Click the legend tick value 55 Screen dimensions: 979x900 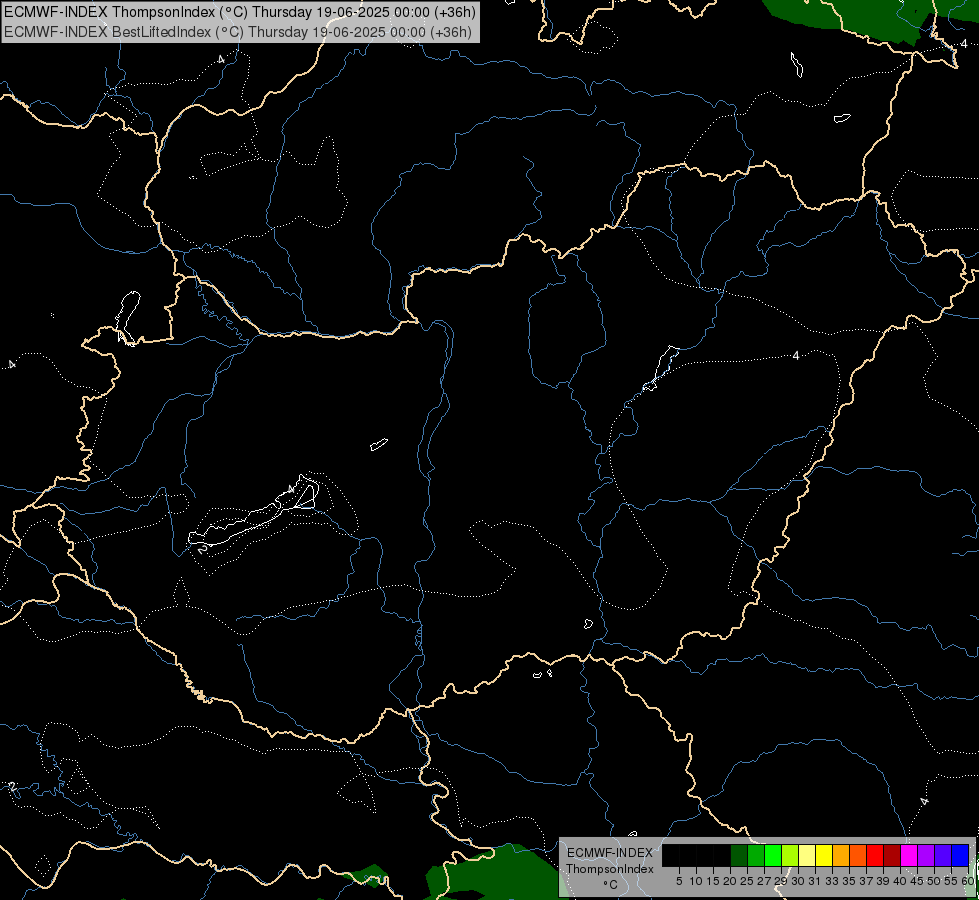951,881
